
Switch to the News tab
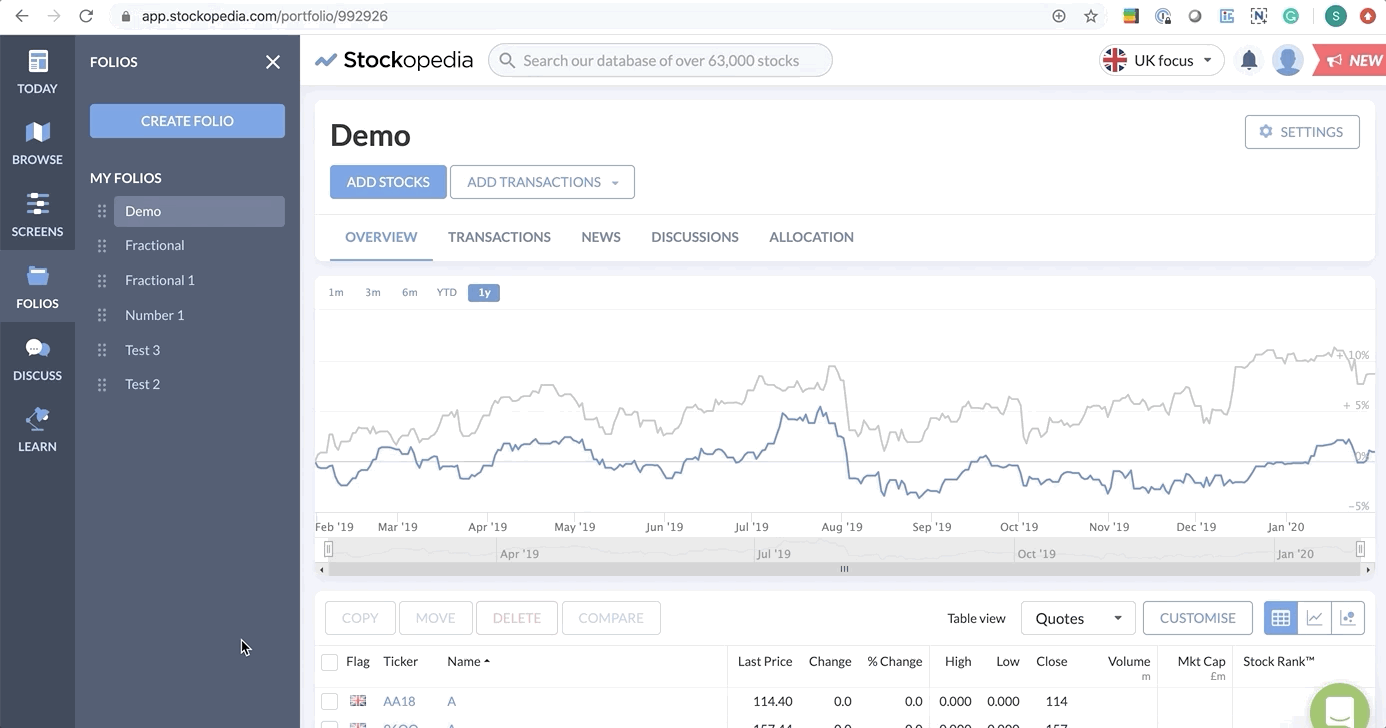pyautogui.click(x=601, y=237)
